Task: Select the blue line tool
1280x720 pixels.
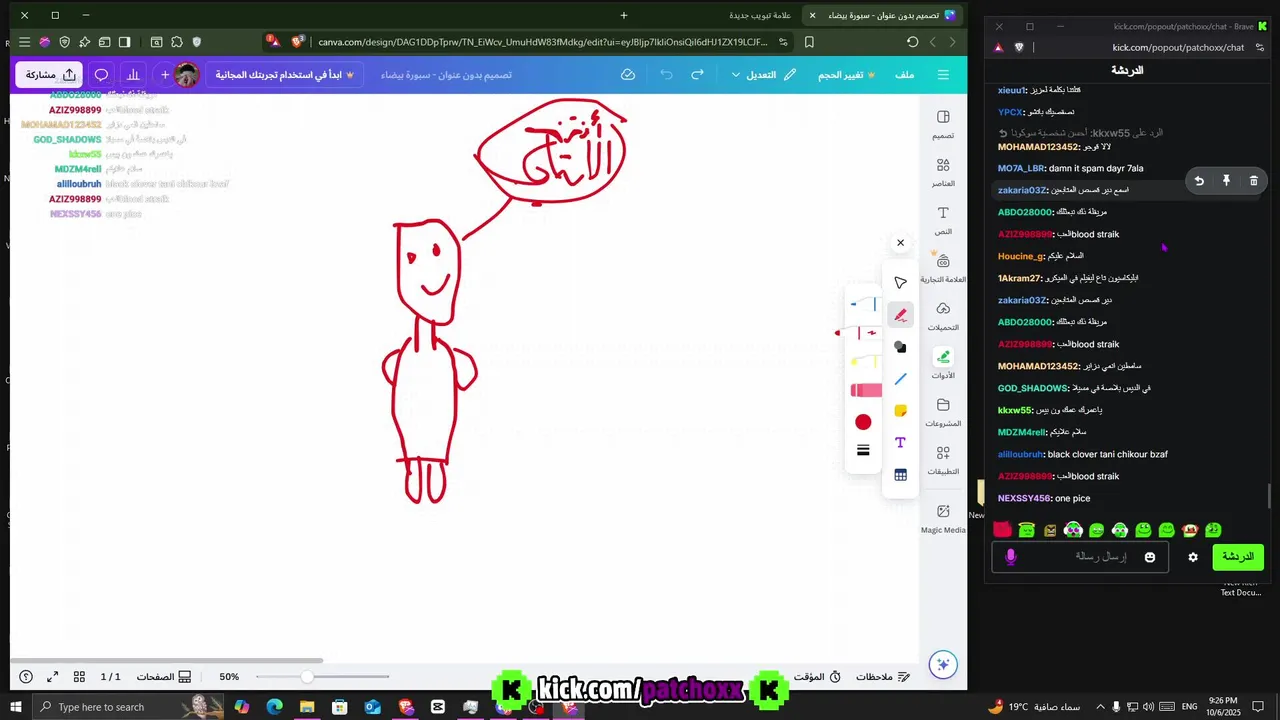Action: point(900,379)
